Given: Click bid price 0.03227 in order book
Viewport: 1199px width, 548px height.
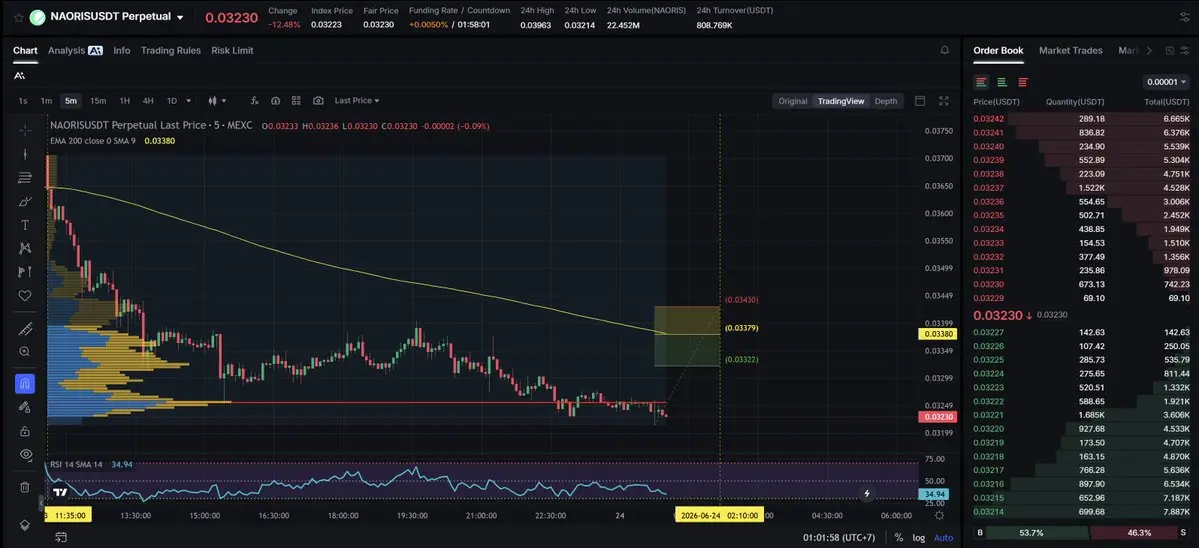Looking at the screenshot, I should [988, 332].
